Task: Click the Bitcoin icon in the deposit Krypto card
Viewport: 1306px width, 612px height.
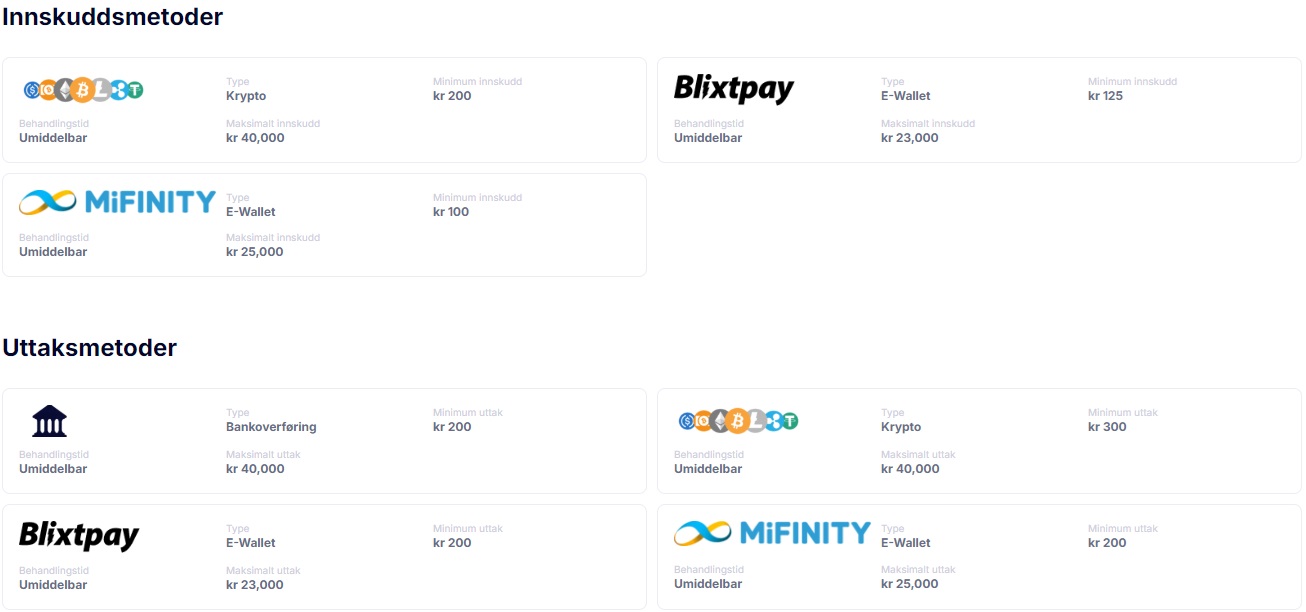Action: click(x=83, y=90)
